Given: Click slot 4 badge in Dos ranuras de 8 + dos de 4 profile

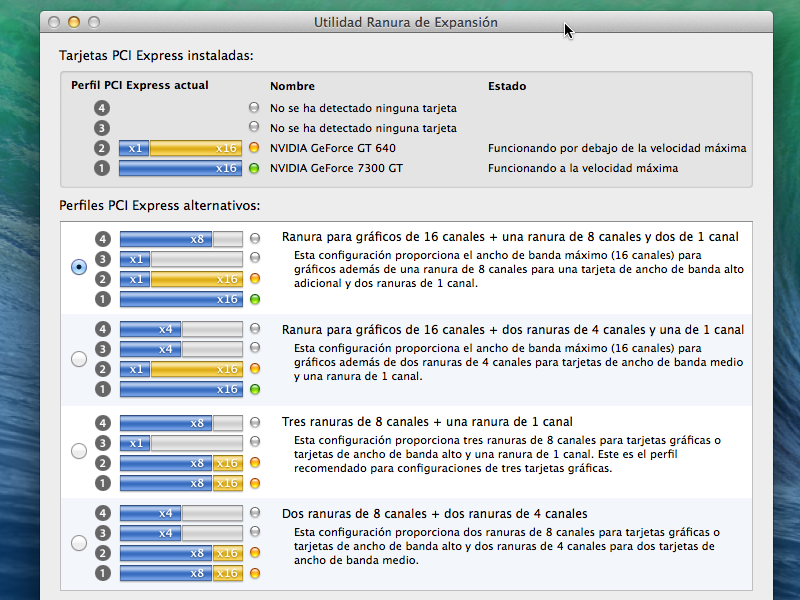Looking at the screenshot, I should click(x=103, y=513).
